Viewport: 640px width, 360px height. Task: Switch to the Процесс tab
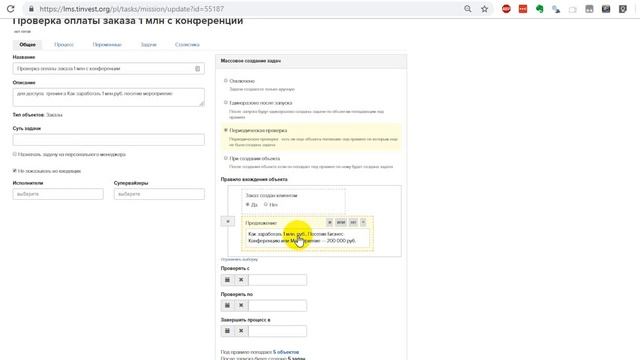64,44
